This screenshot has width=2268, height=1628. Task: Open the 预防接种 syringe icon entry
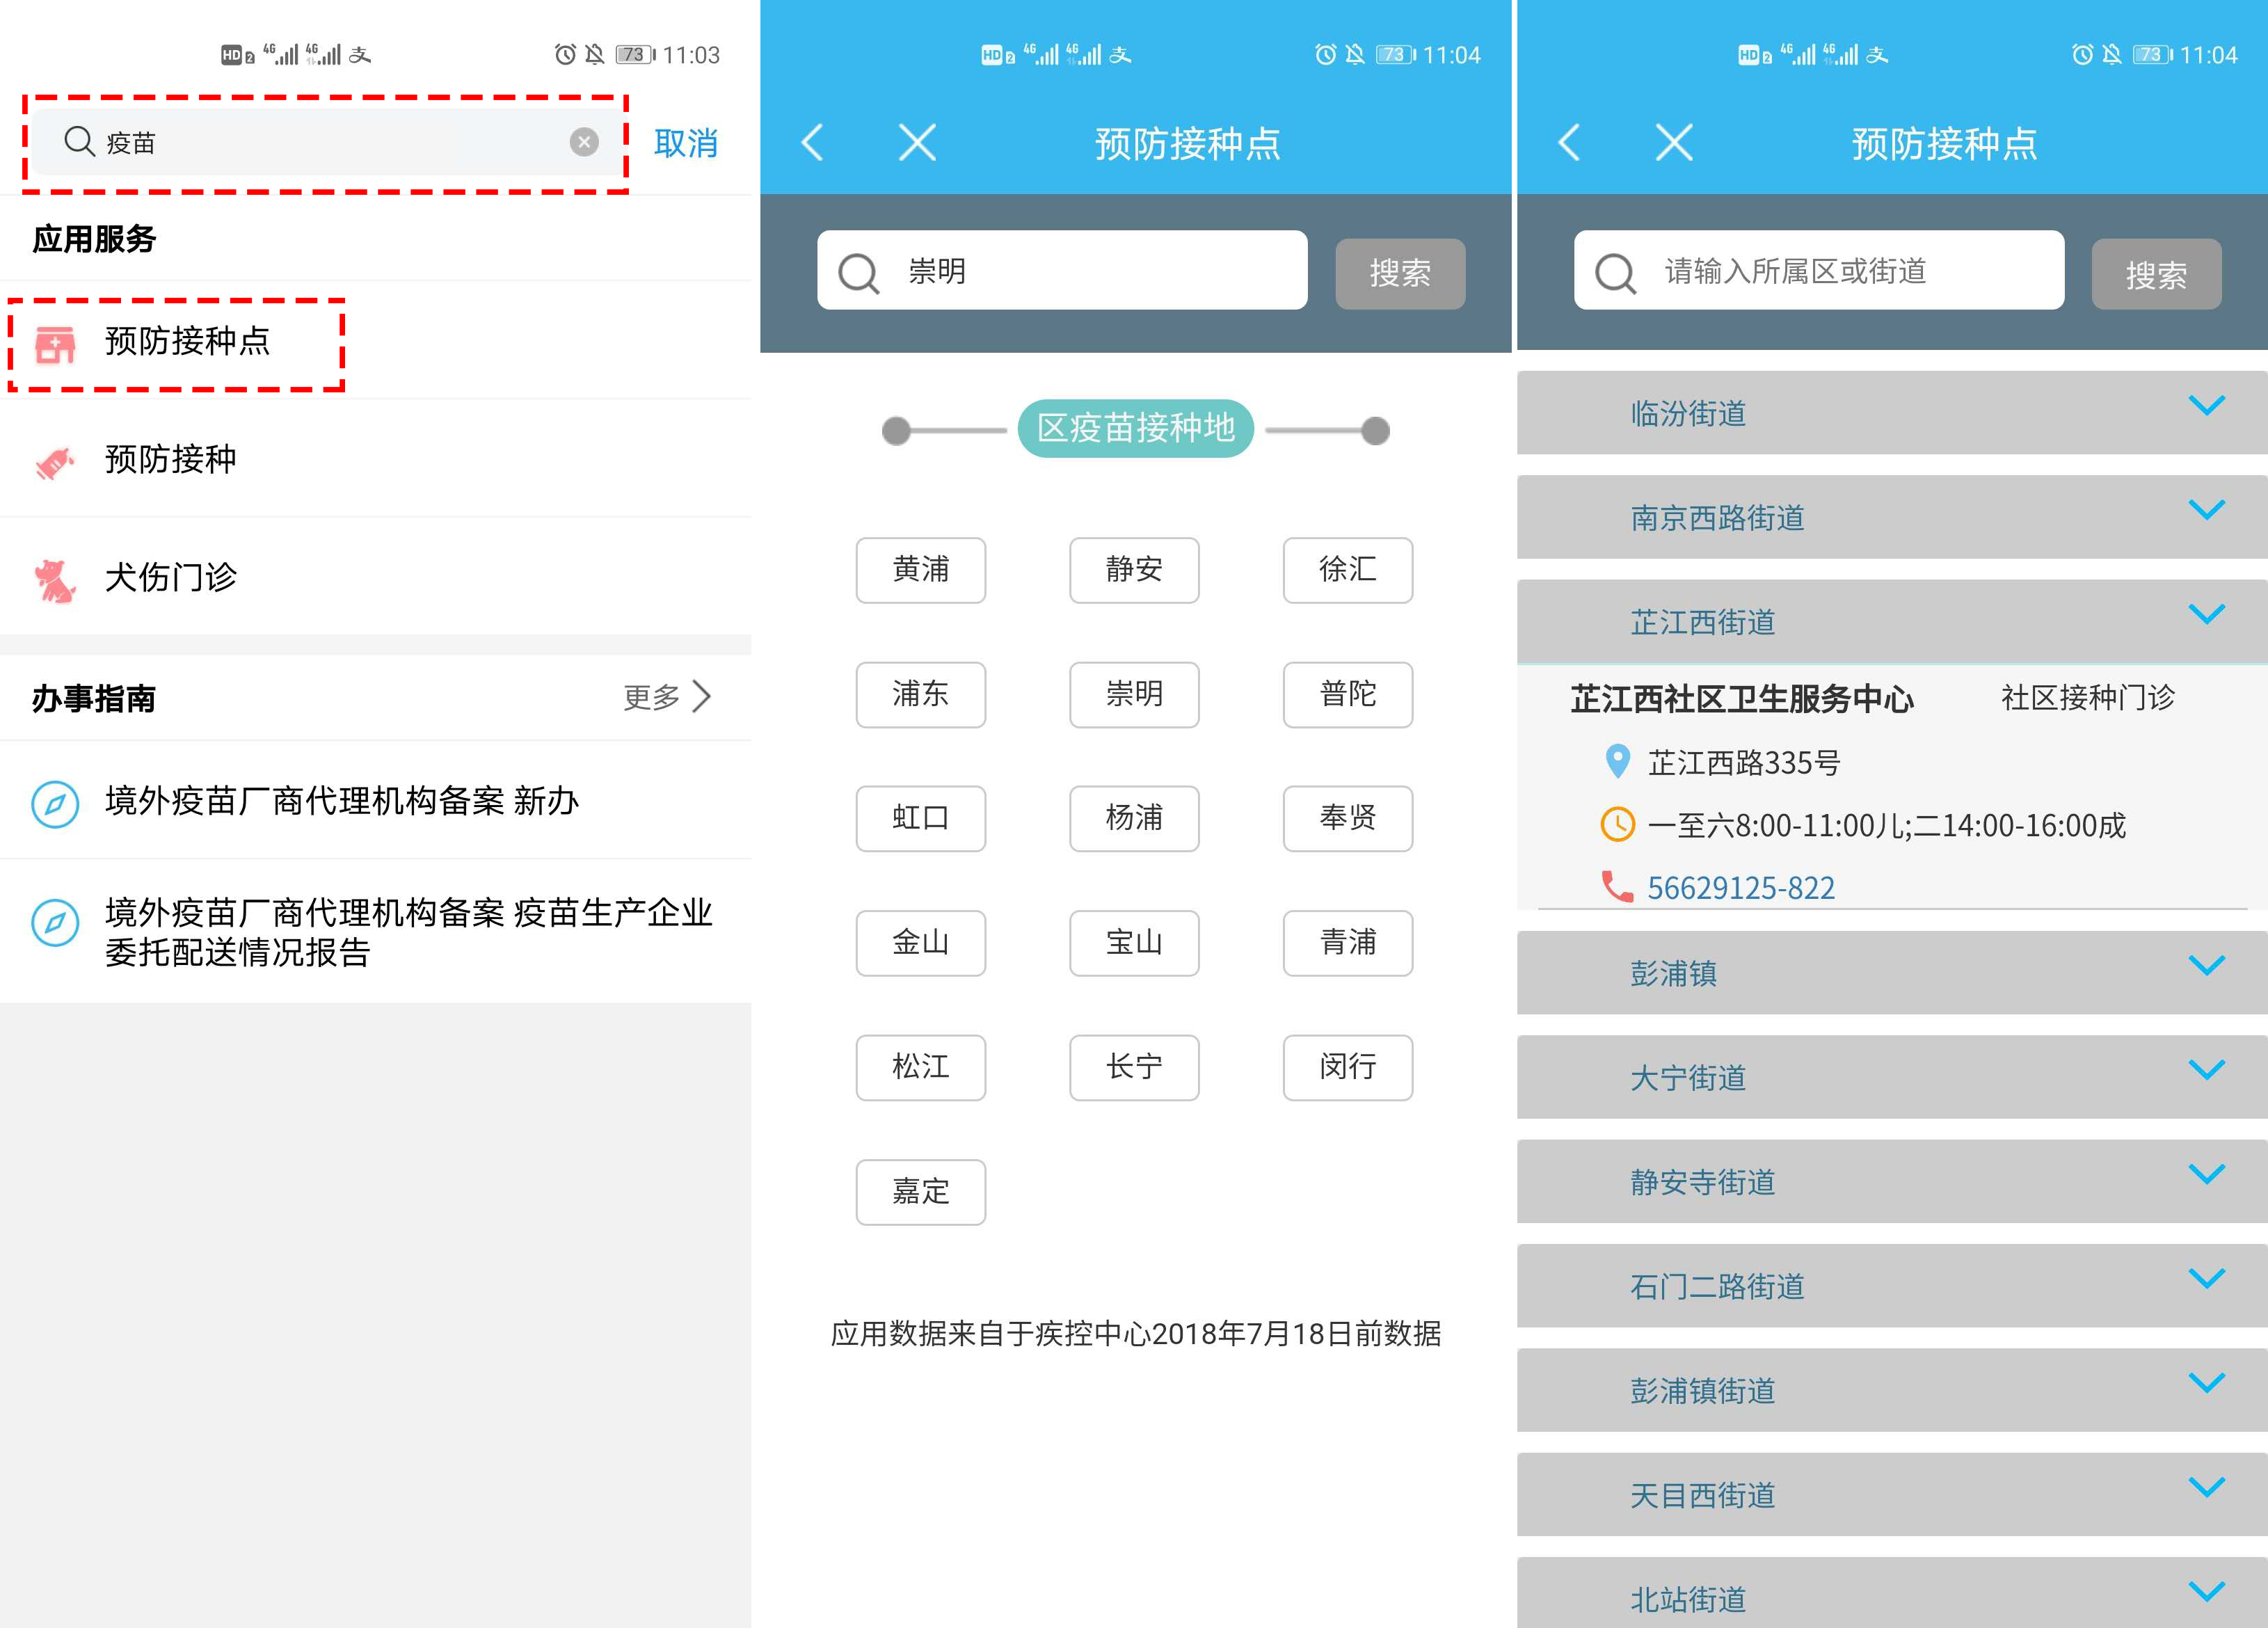[x=55, y=461]
